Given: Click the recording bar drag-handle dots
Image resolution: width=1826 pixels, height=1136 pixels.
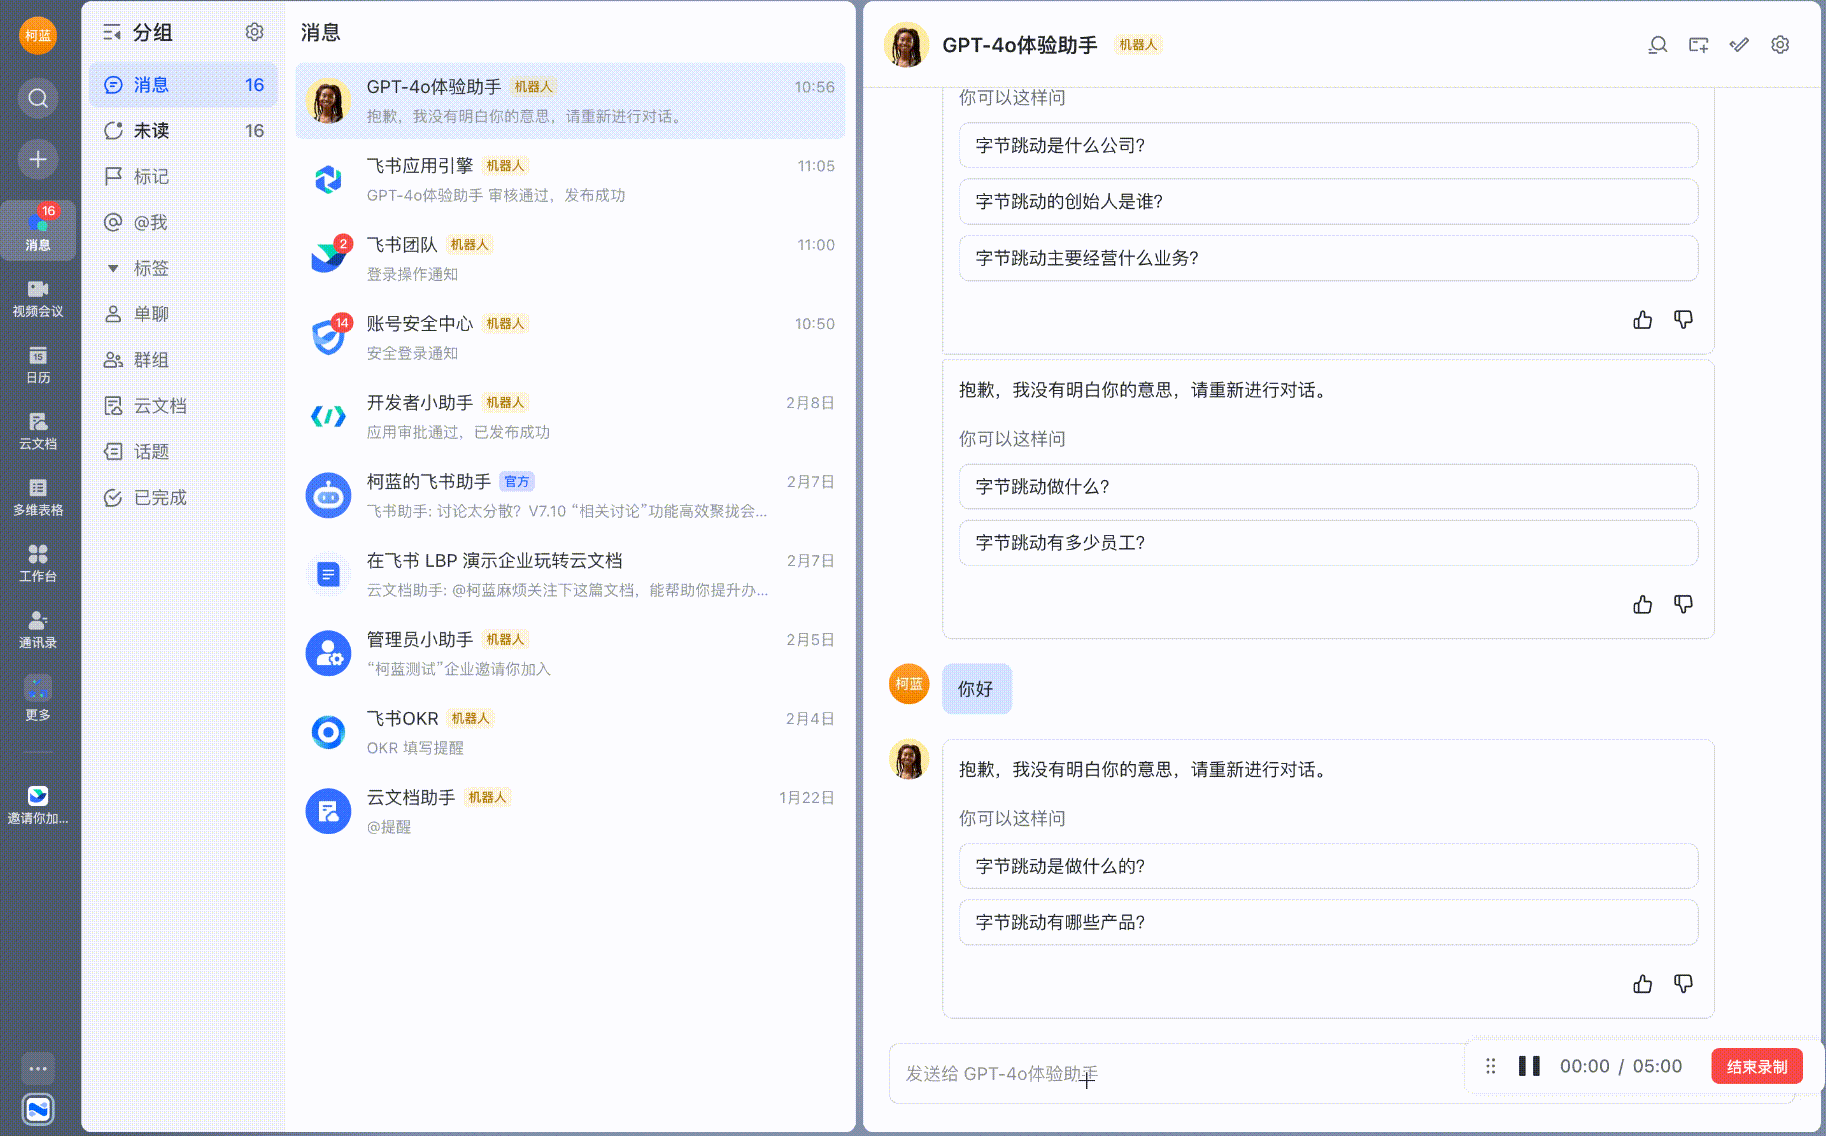Looking at the screenshot, I should tap(1490, 1066).
